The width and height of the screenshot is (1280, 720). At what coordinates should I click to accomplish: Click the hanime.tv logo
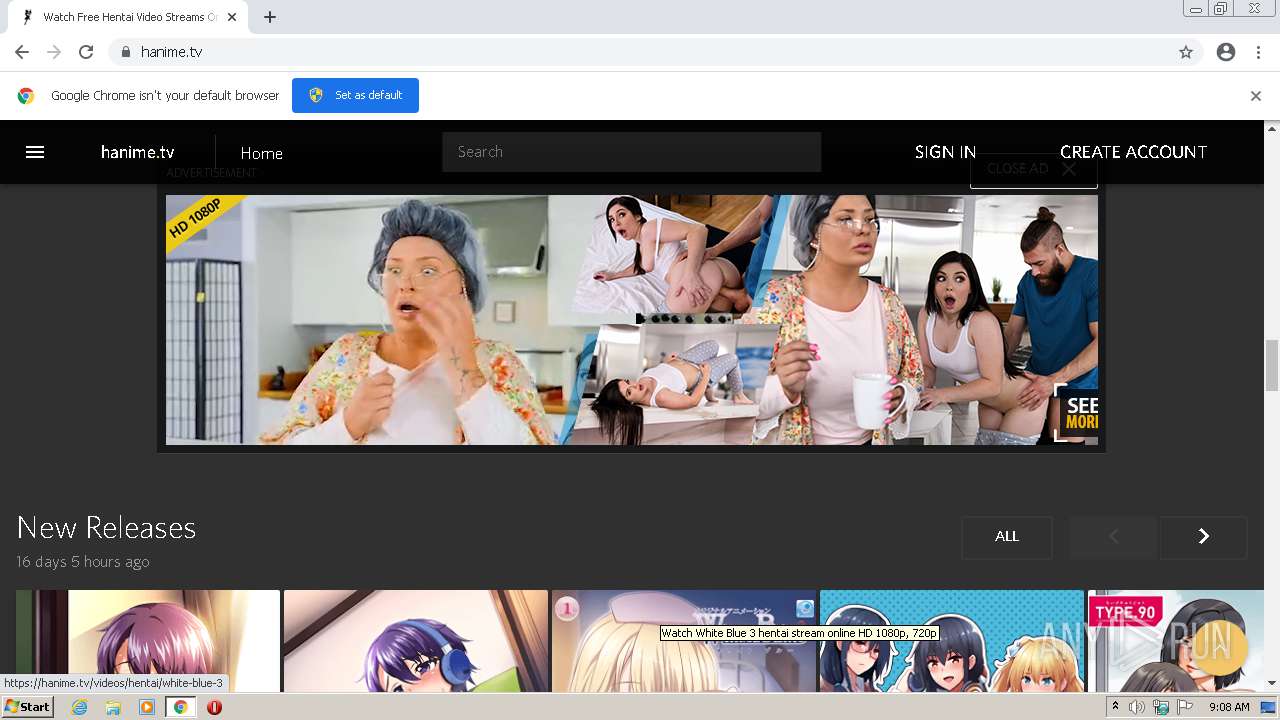tap(138, 152)
